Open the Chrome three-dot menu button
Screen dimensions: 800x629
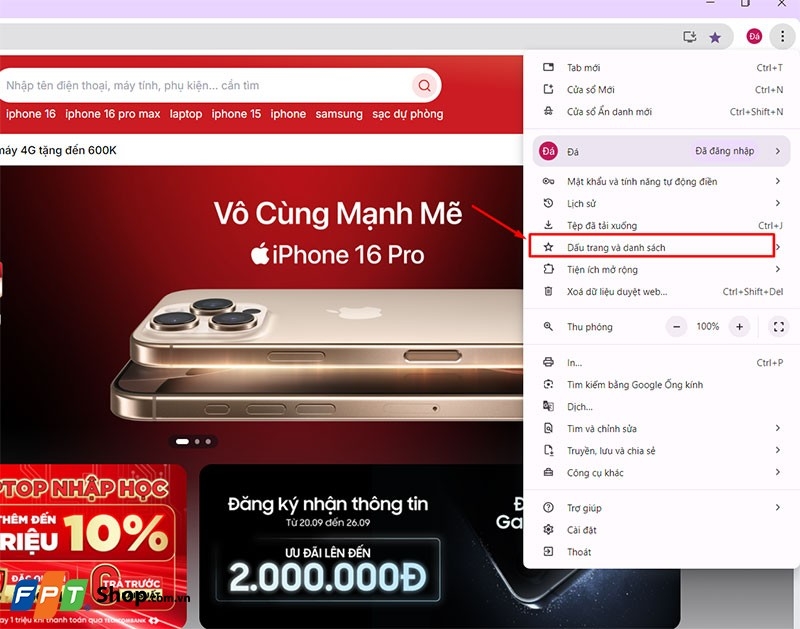click(x=782, y=36)
